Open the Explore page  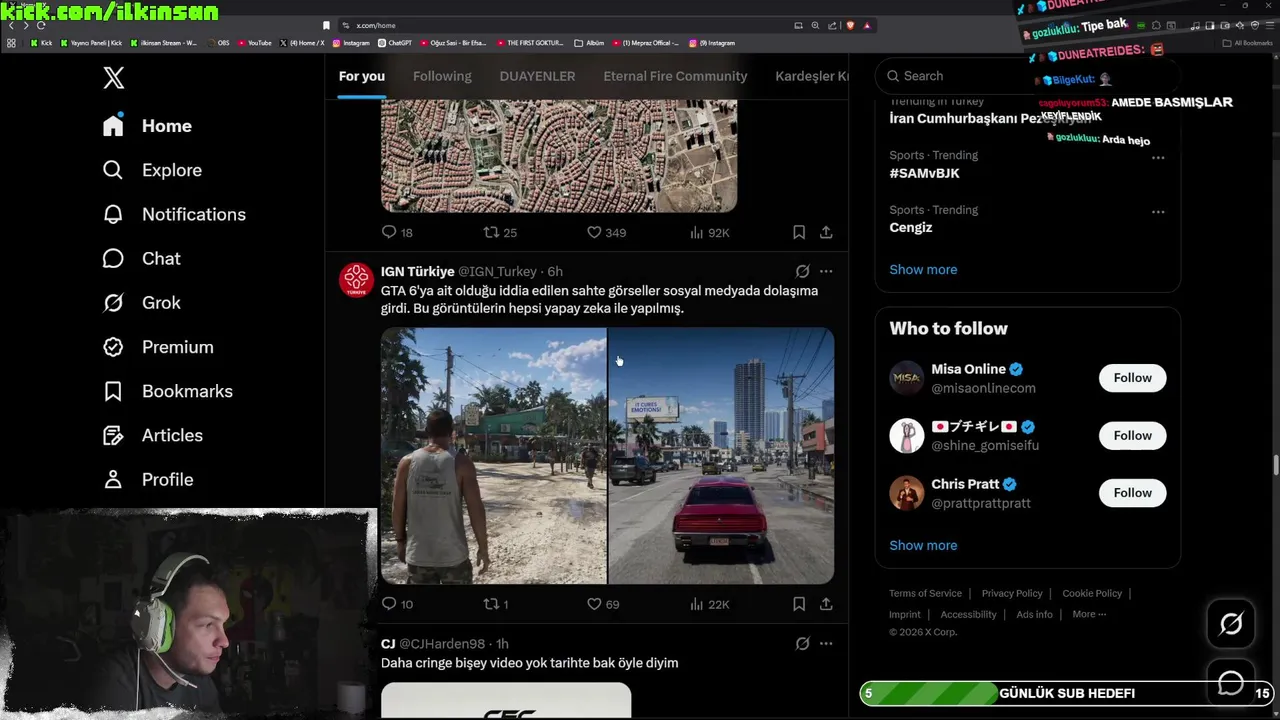pos(152,170)
